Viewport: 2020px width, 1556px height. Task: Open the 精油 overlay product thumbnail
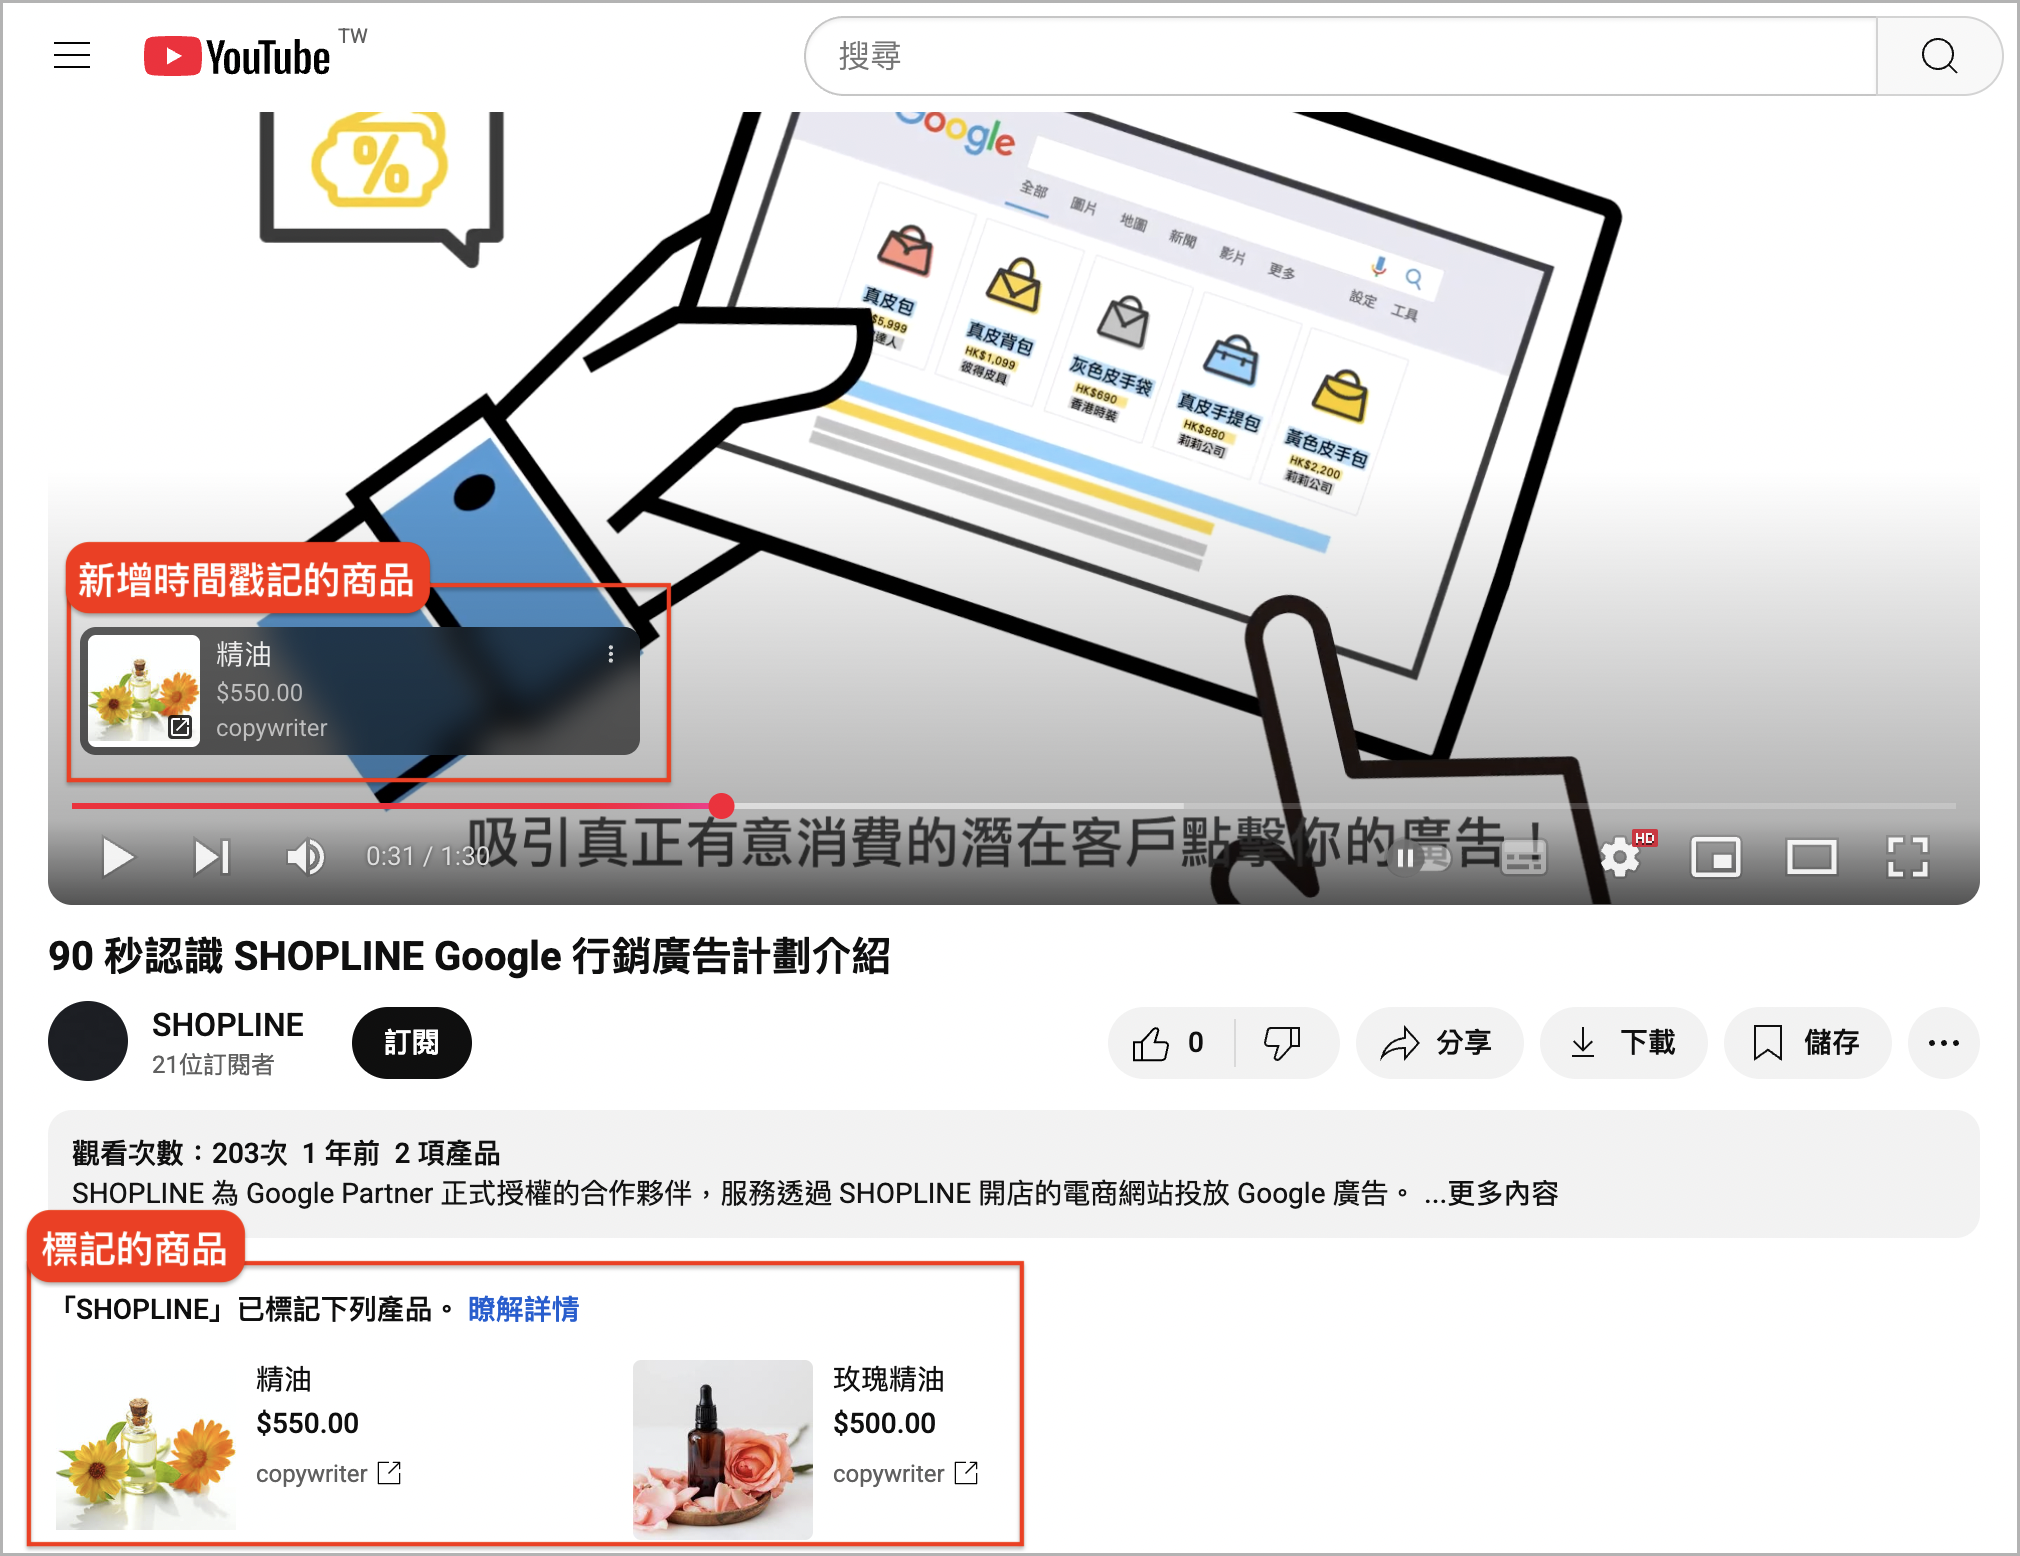click(x=144, y=690)
